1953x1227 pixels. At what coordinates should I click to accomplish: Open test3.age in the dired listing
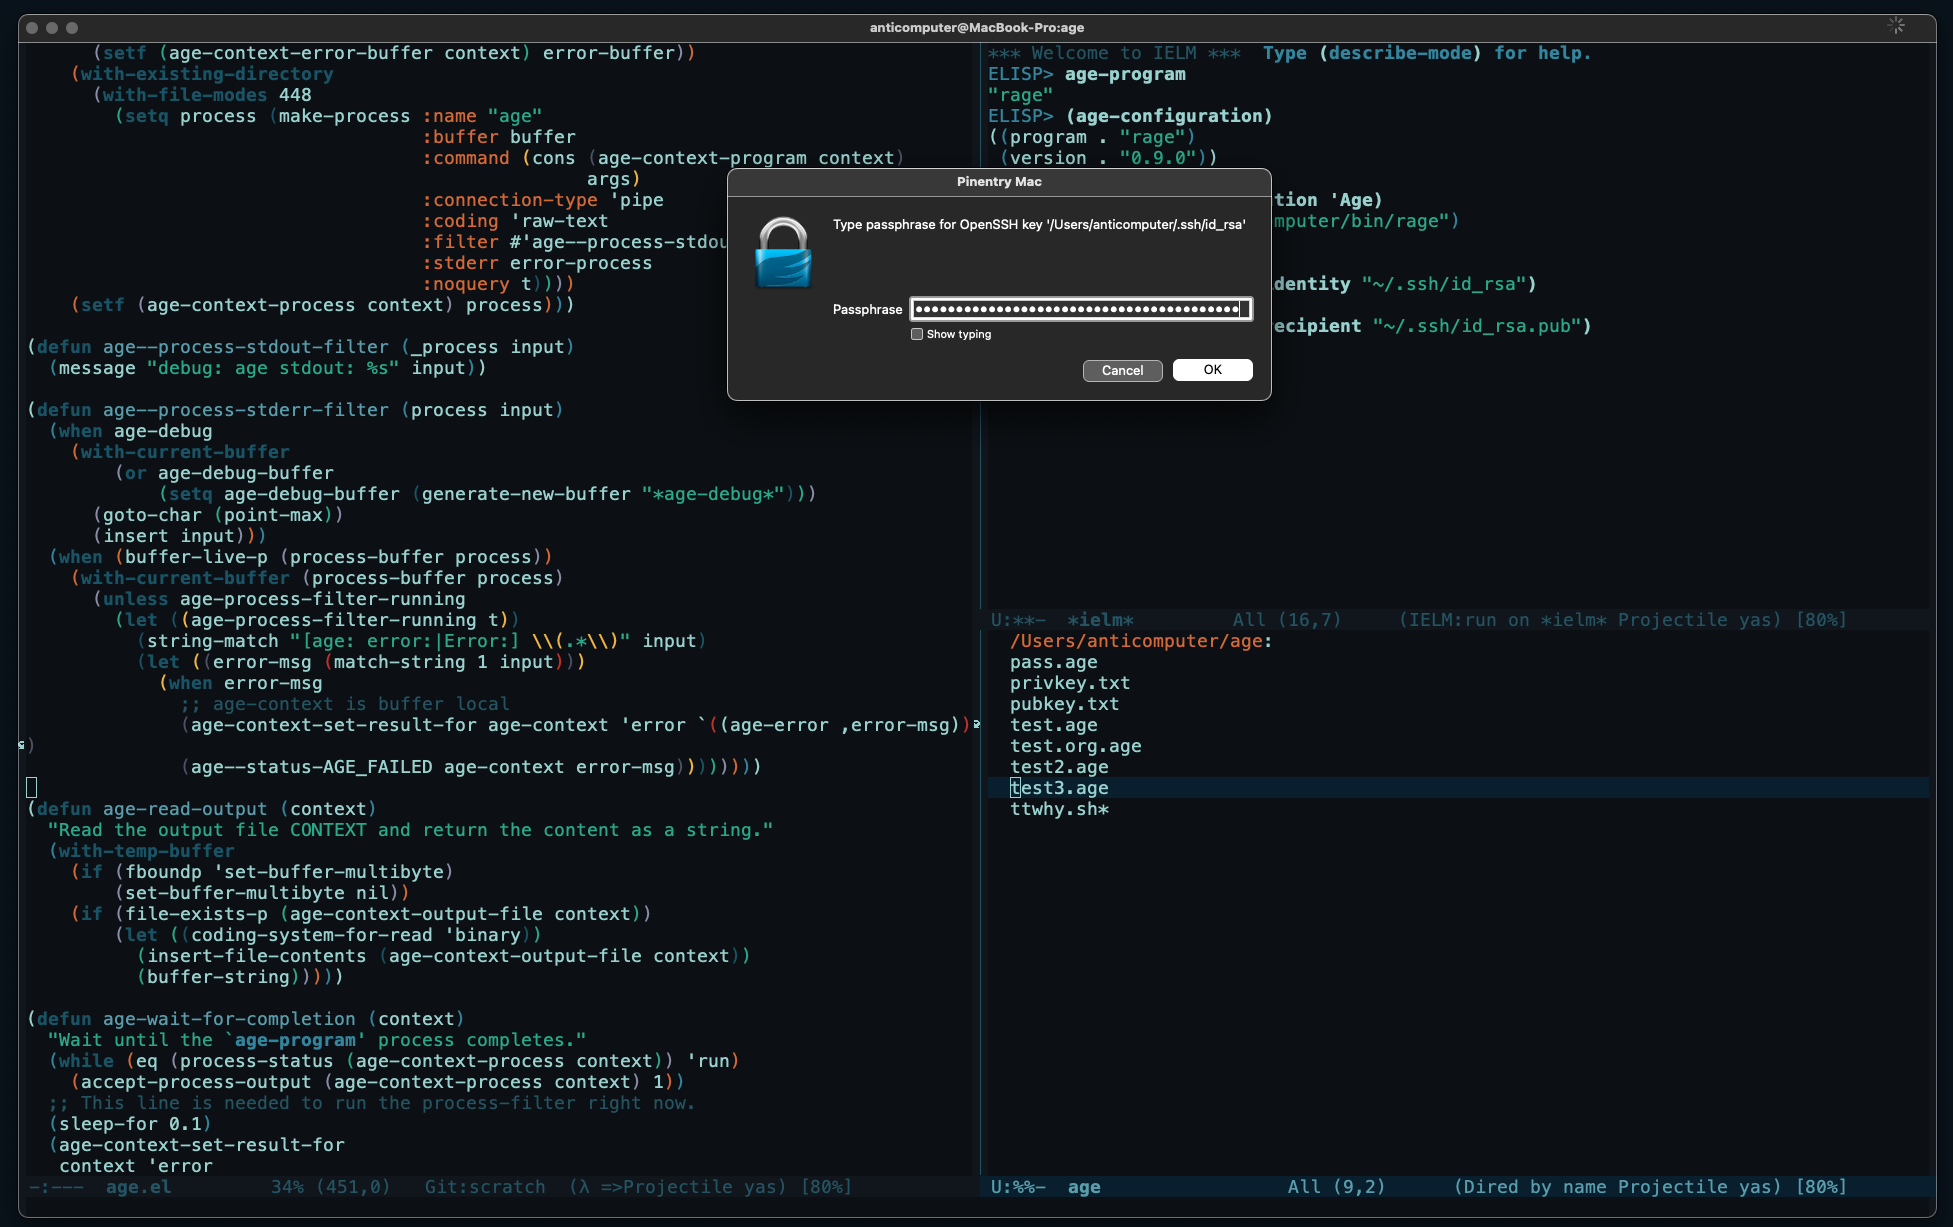[x=1059, y=788]
